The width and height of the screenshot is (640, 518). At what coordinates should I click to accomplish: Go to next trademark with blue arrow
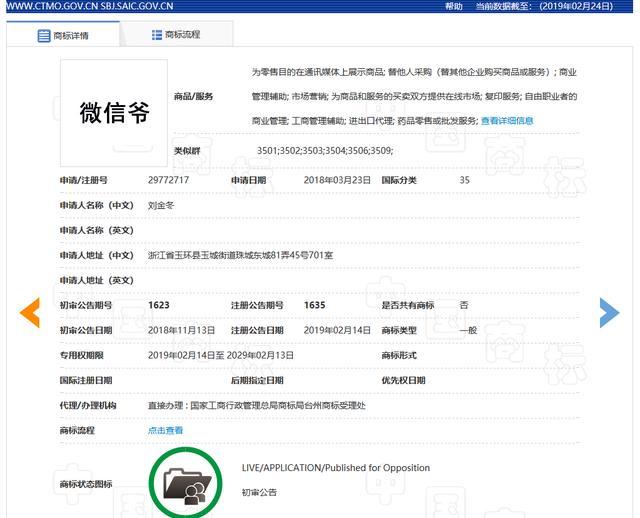coord(609,313)
